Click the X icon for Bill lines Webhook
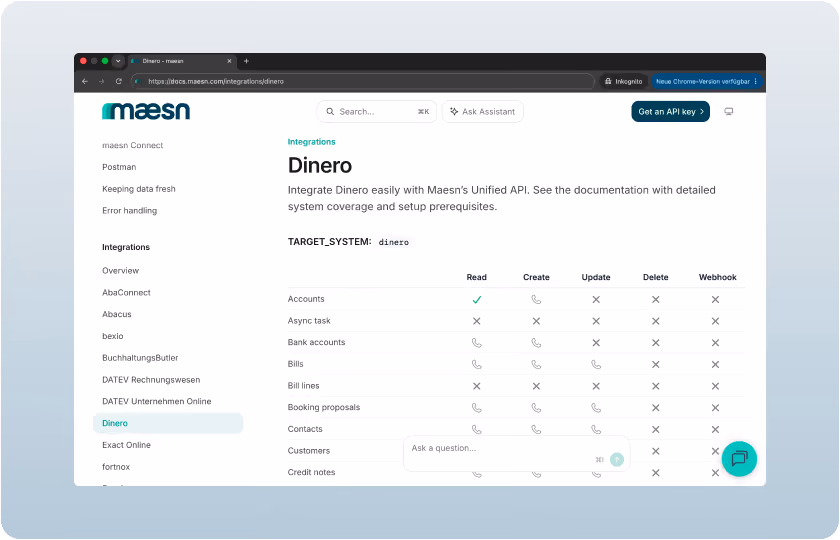840x540 pixels. tap(715, 386)
